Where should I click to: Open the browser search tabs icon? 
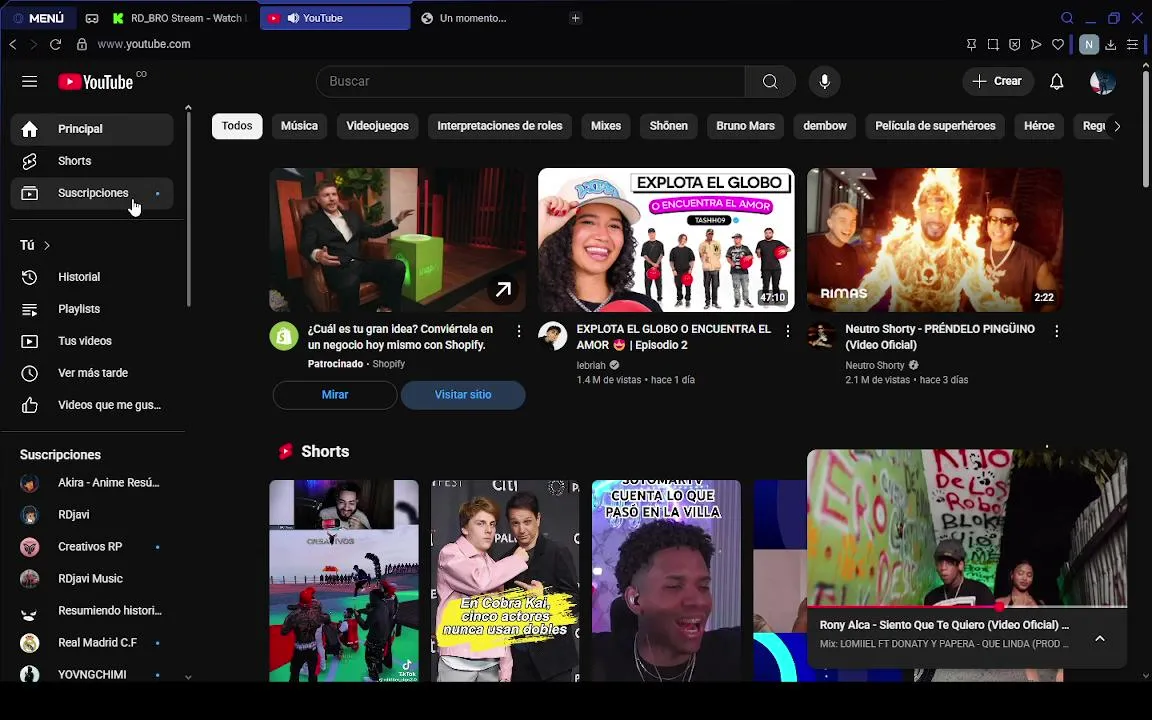point(1067,18)
